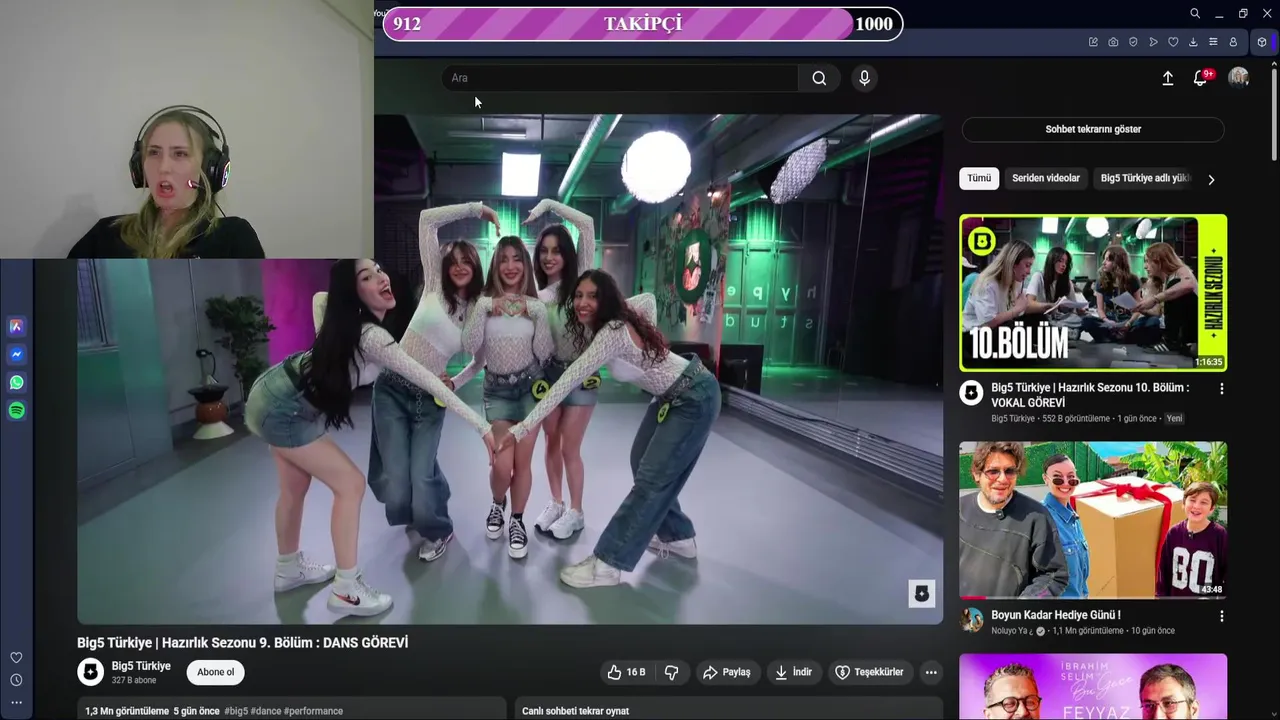Viewport: 1280px width, 720px height.
Task: Open Spotify in browser sidebar
Action: 16,410
